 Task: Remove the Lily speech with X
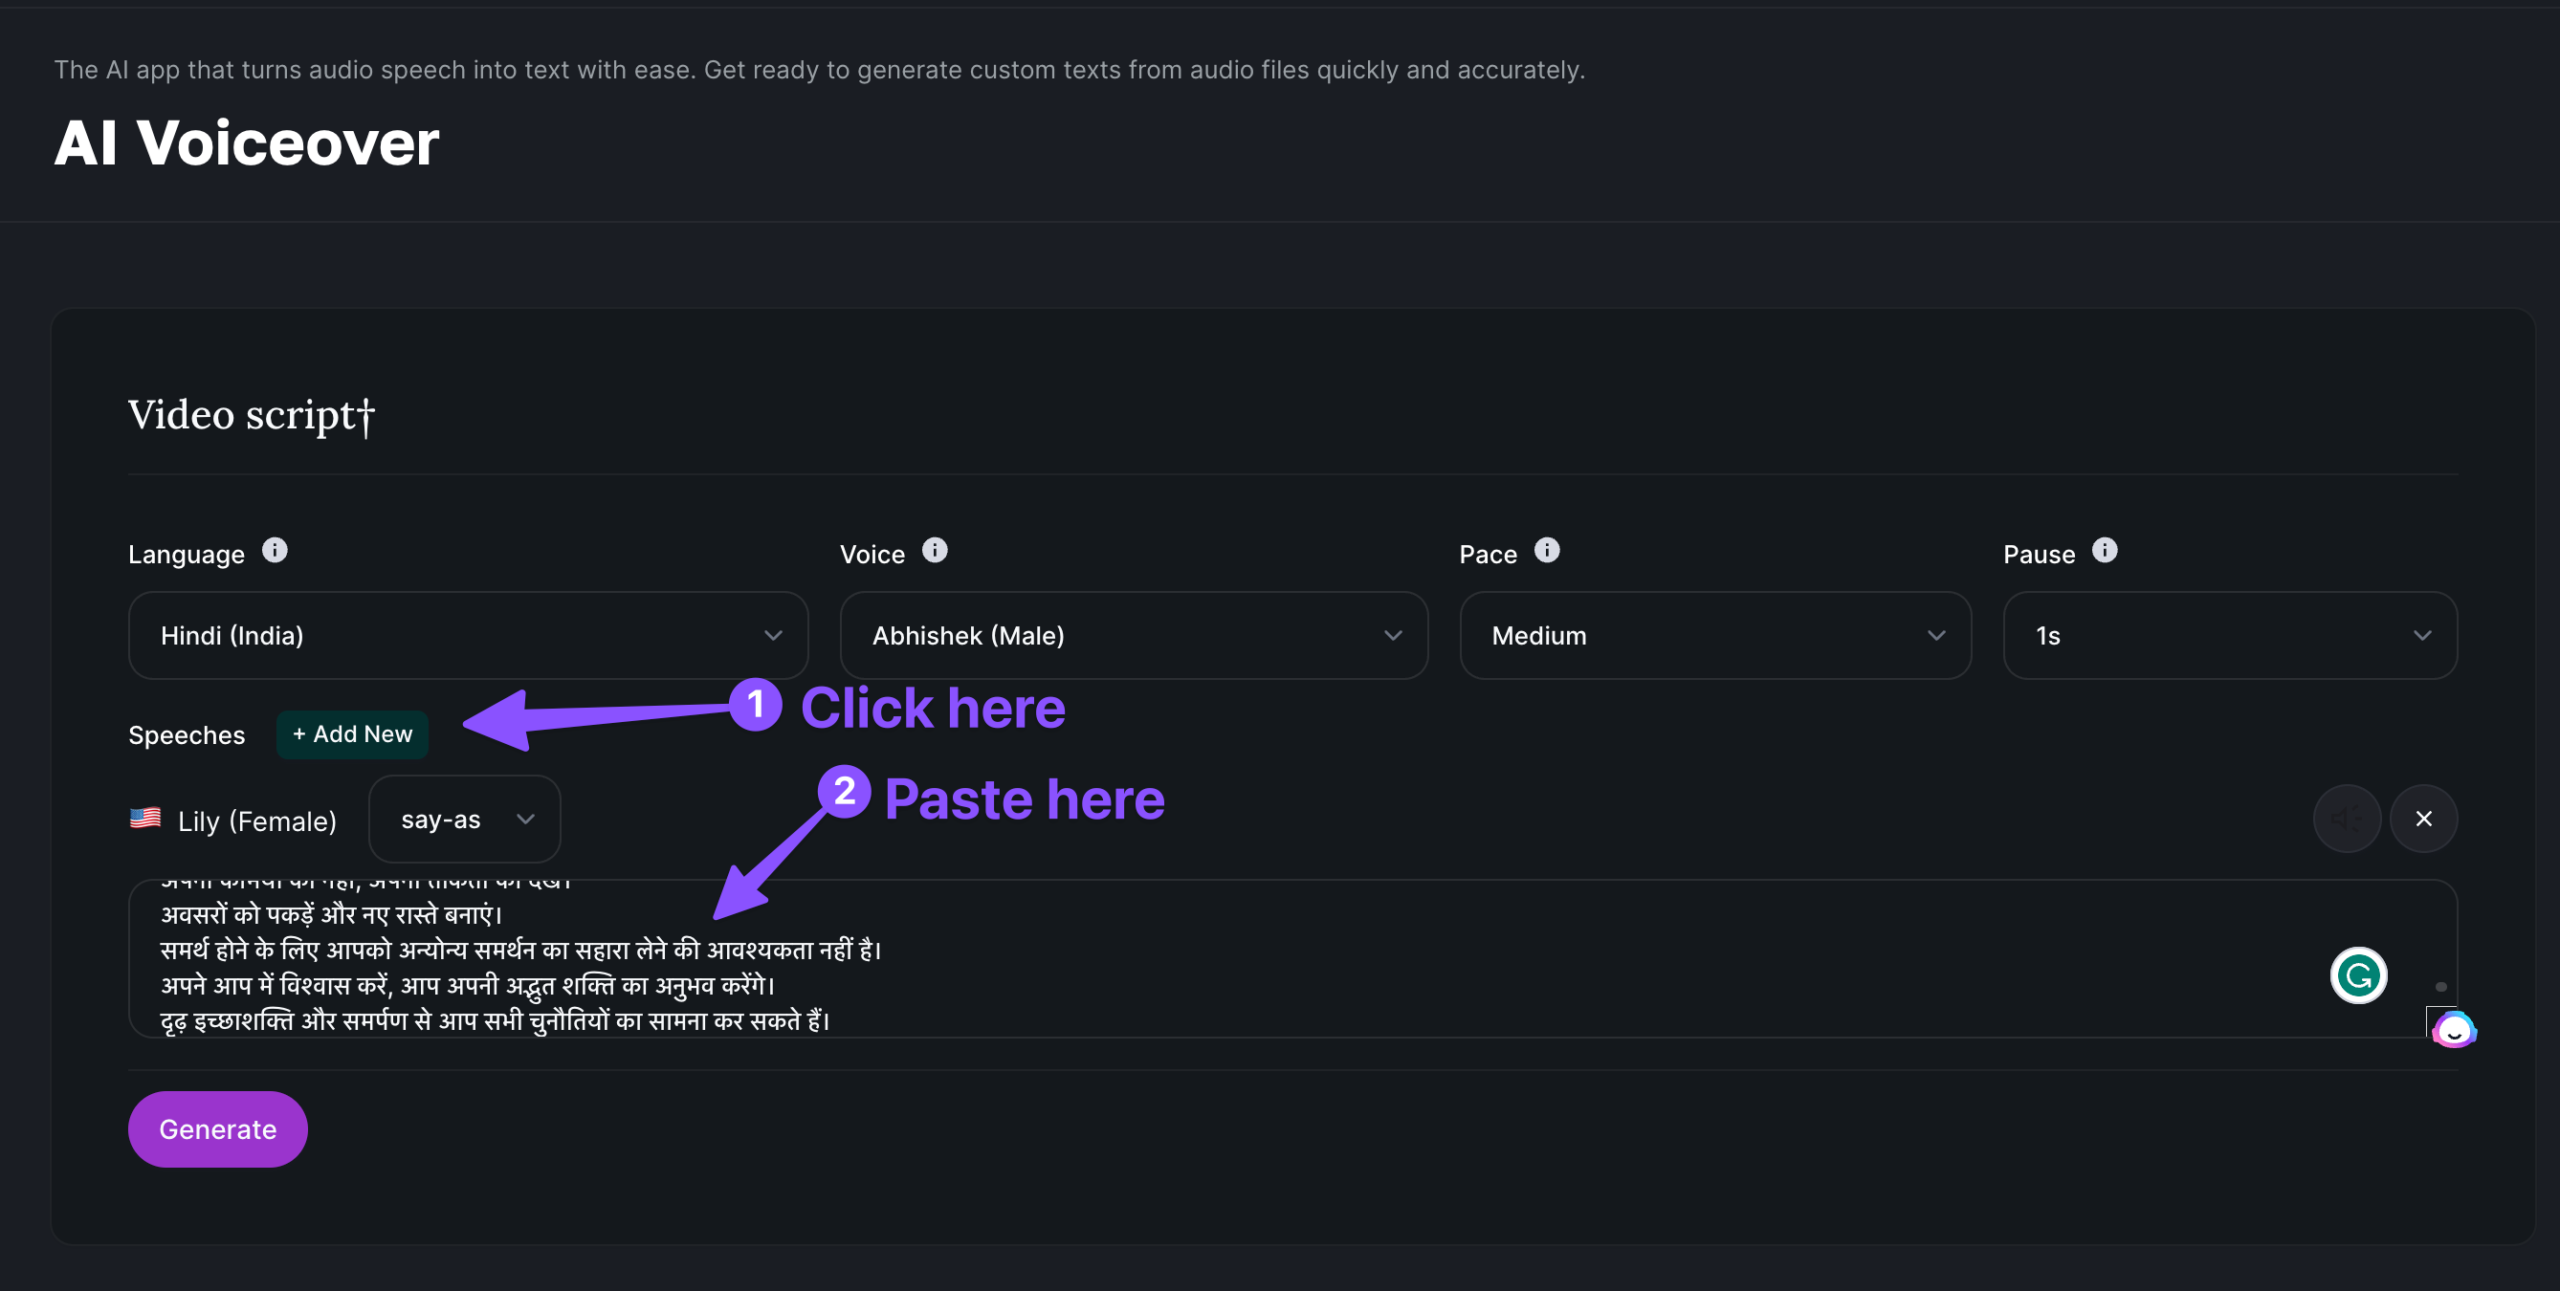point(2423,819)
